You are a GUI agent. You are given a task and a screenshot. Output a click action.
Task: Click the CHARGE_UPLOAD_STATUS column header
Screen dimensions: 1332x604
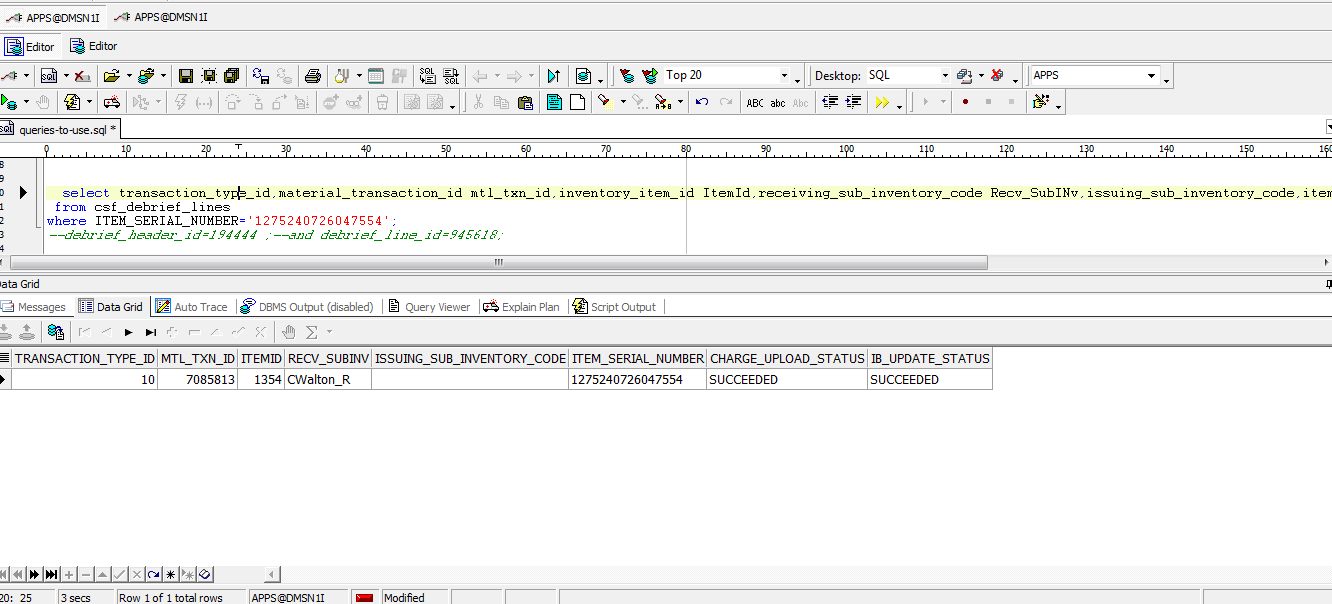point(787,358)
